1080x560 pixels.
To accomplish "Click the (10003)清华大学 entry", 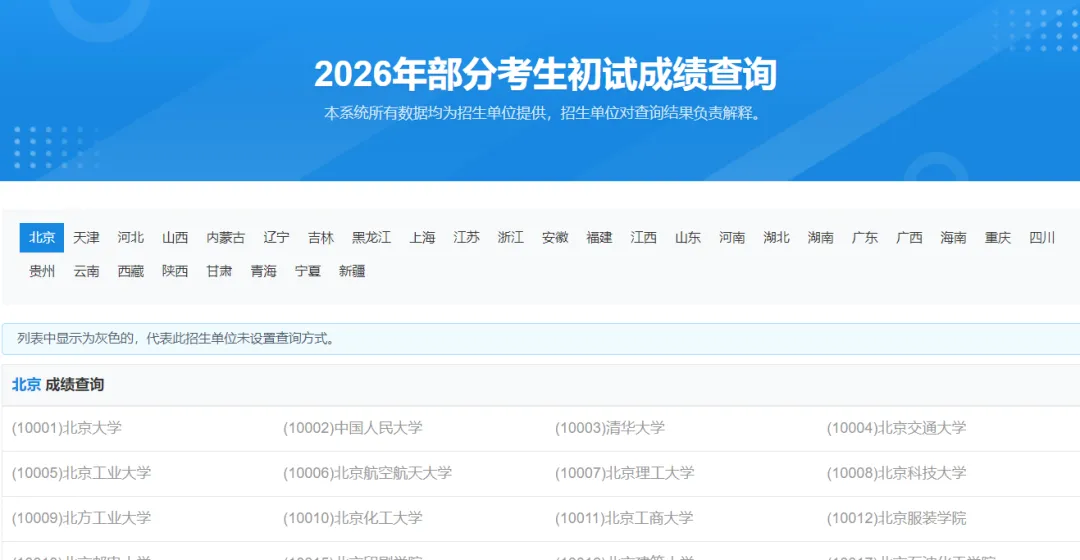I will (x=610, y=428).
